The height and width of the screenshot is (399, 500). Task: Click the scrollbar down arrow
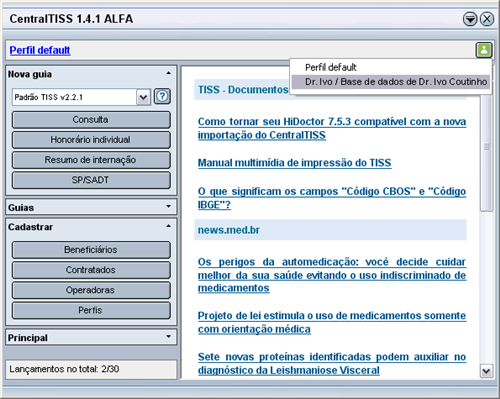point(486,371)
